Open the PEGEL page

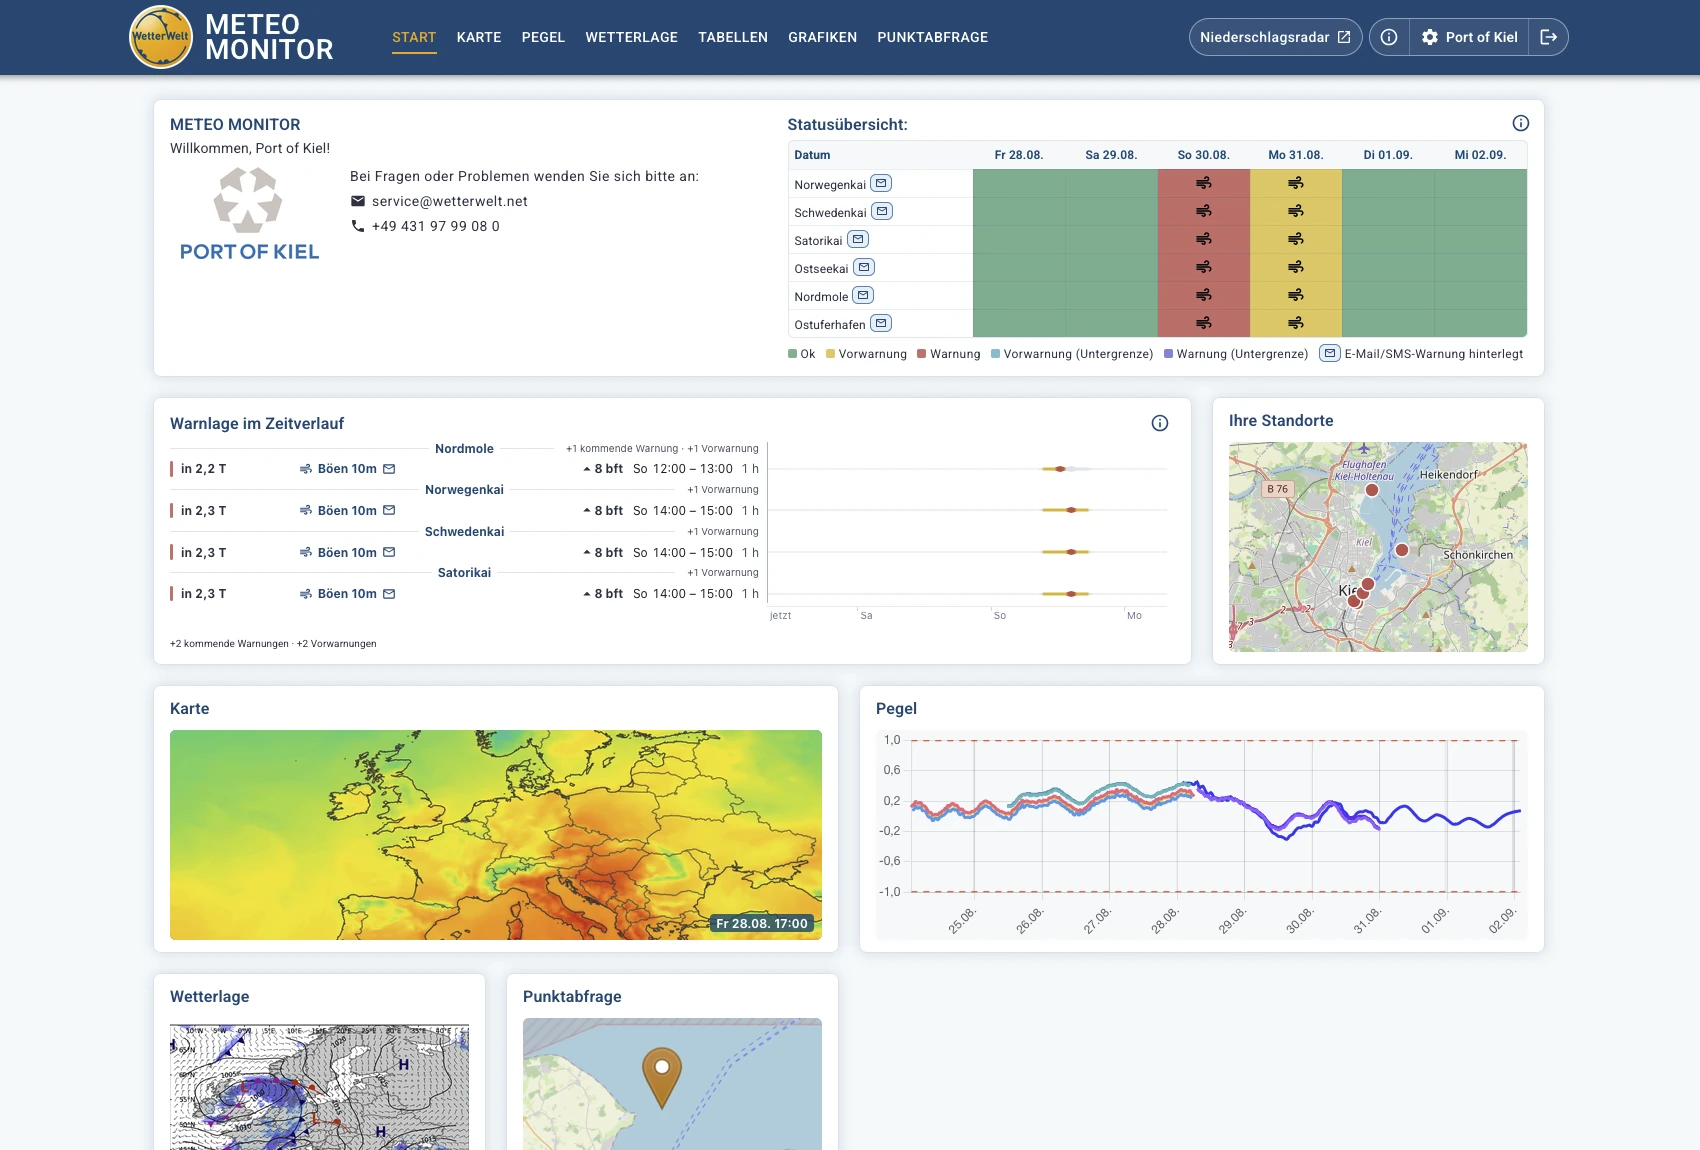pos(543,37)
